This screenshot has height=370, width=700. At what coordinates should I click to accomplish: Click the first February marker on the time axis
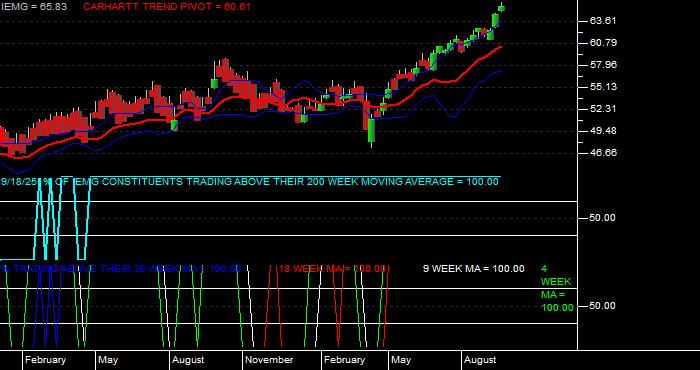click(x=45, y=360)
